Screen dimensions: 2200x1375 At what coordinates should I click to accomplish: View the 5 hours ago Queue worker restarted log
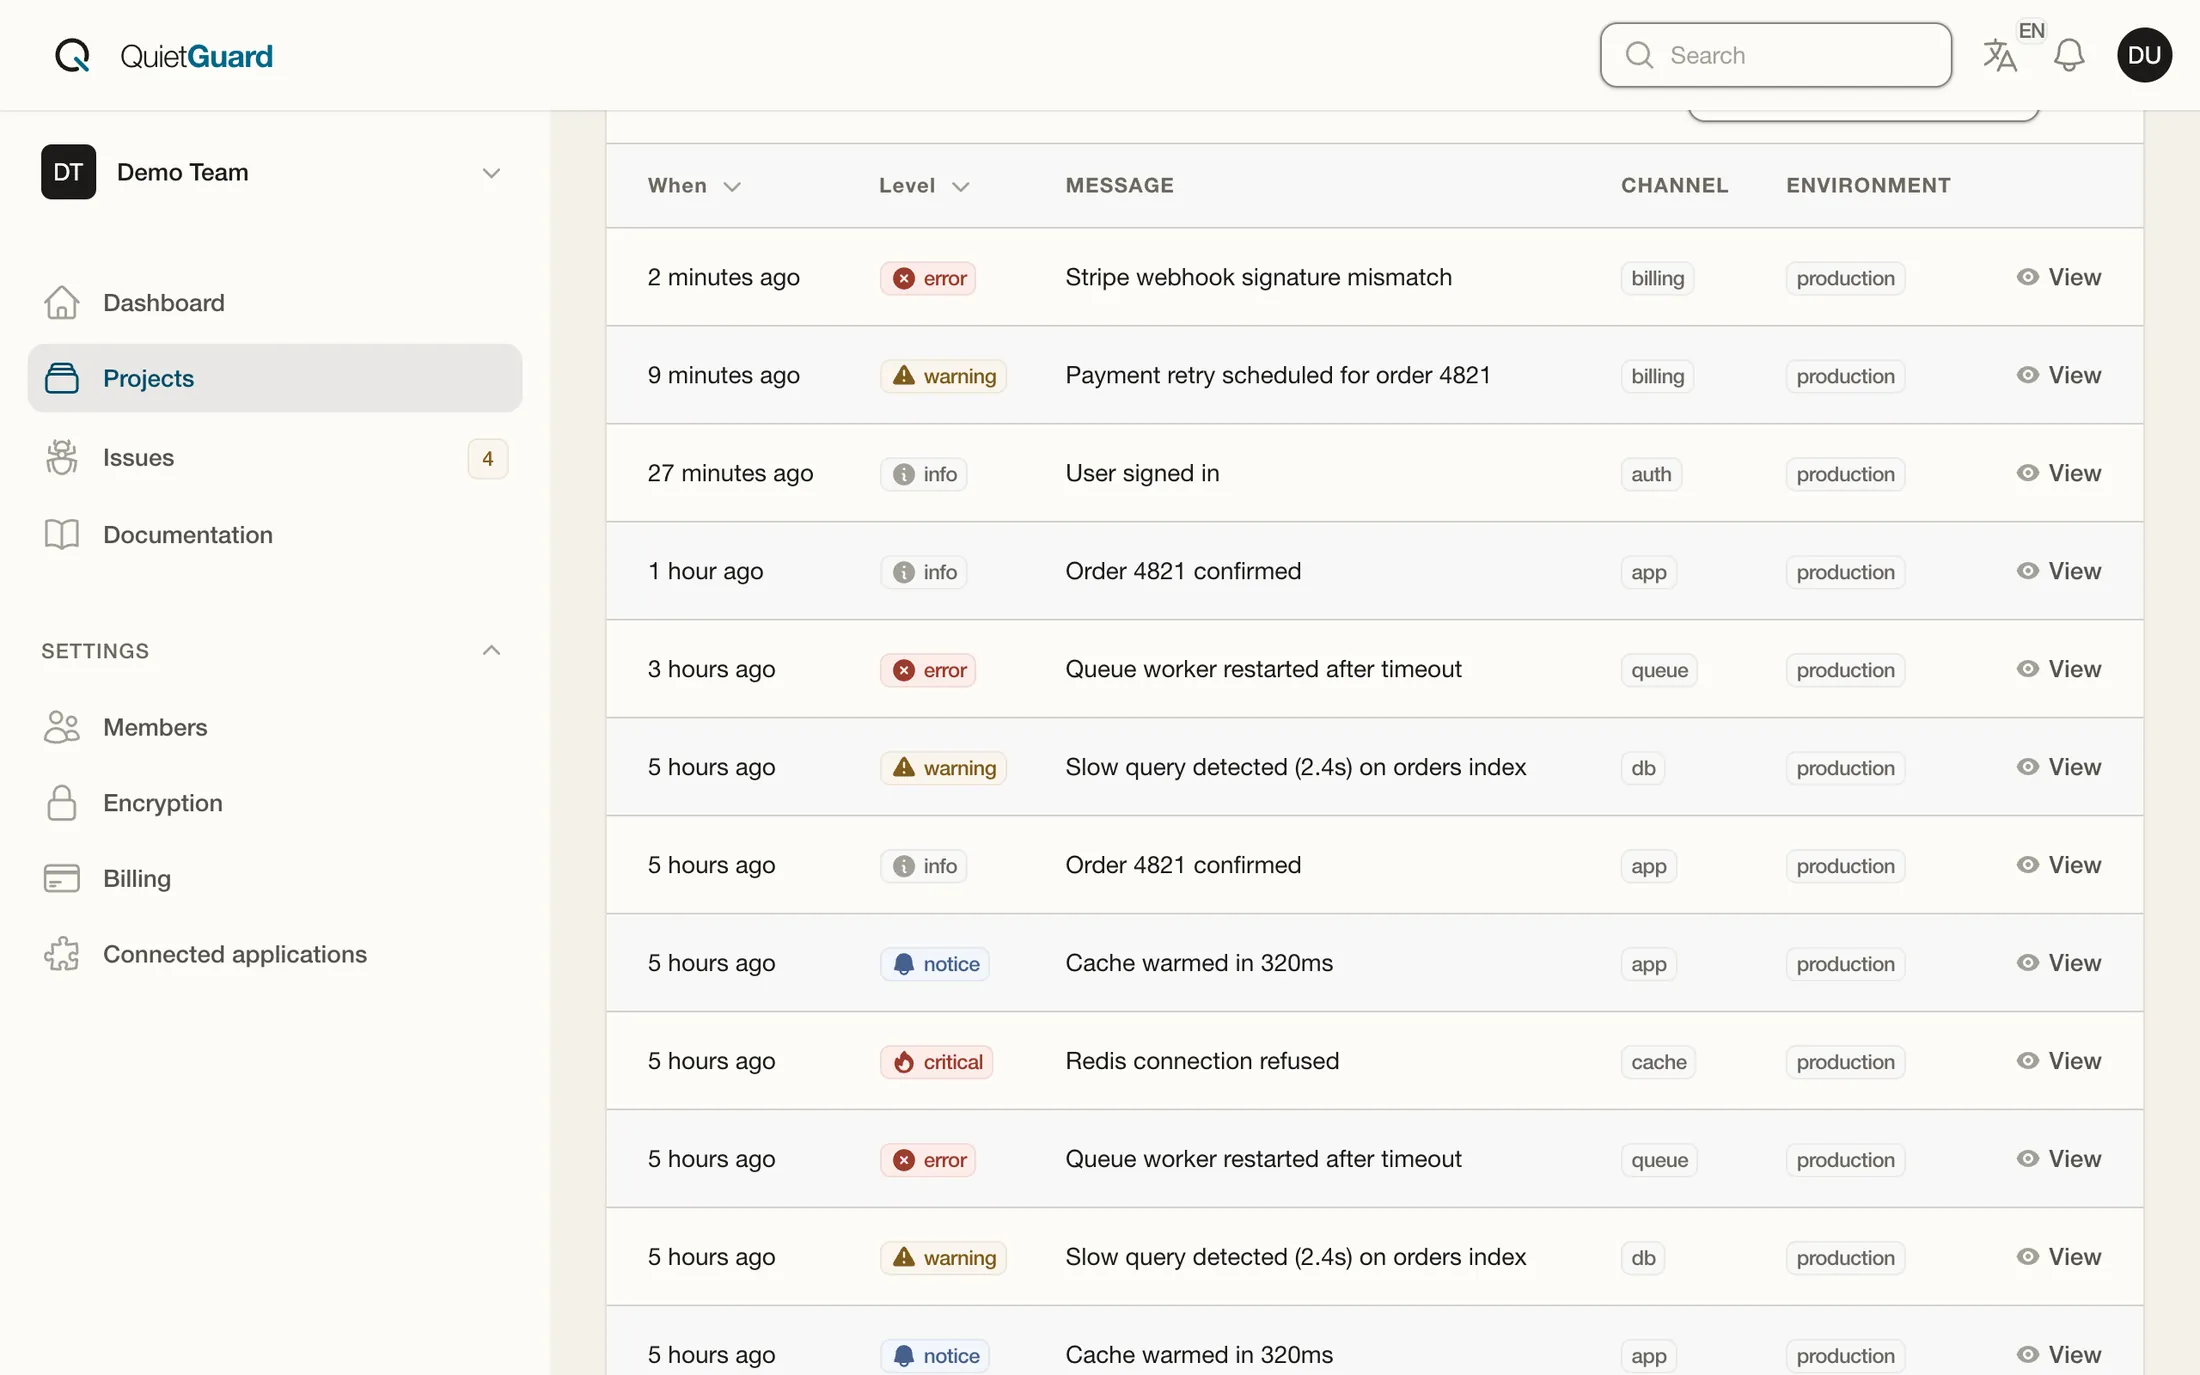click(x=2058, y=1159)
